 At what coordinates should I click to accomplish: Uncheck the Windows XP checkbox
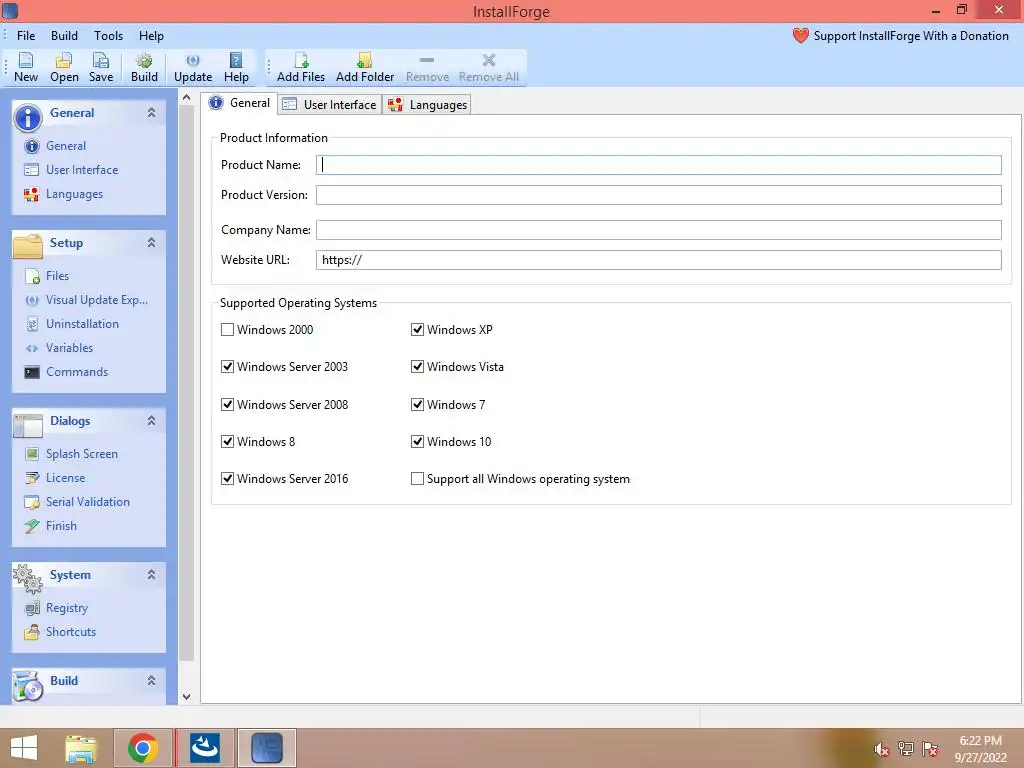(x=417, y=330)
